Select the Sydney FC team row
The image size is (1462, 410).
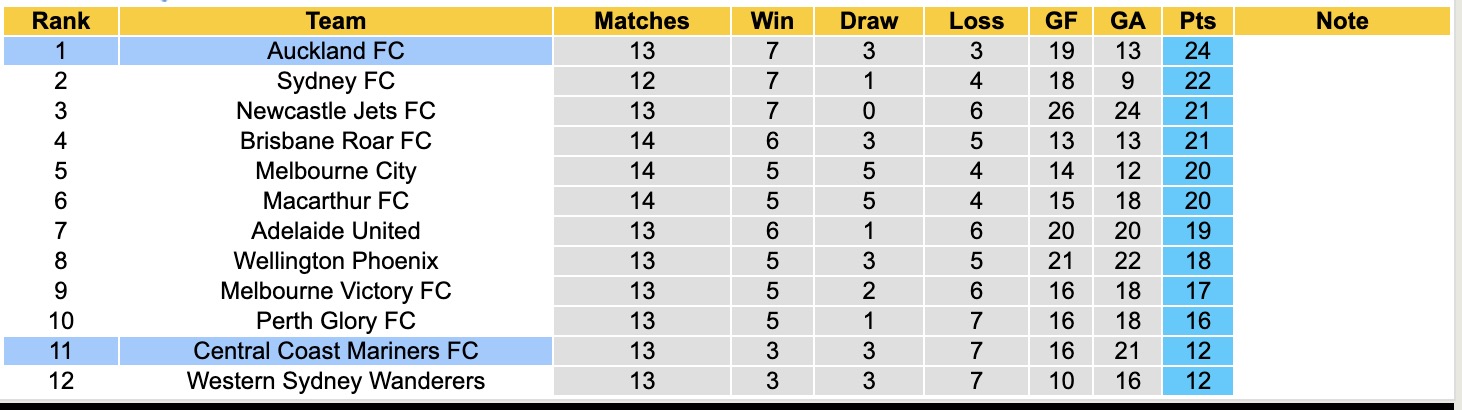click(335, 81)
